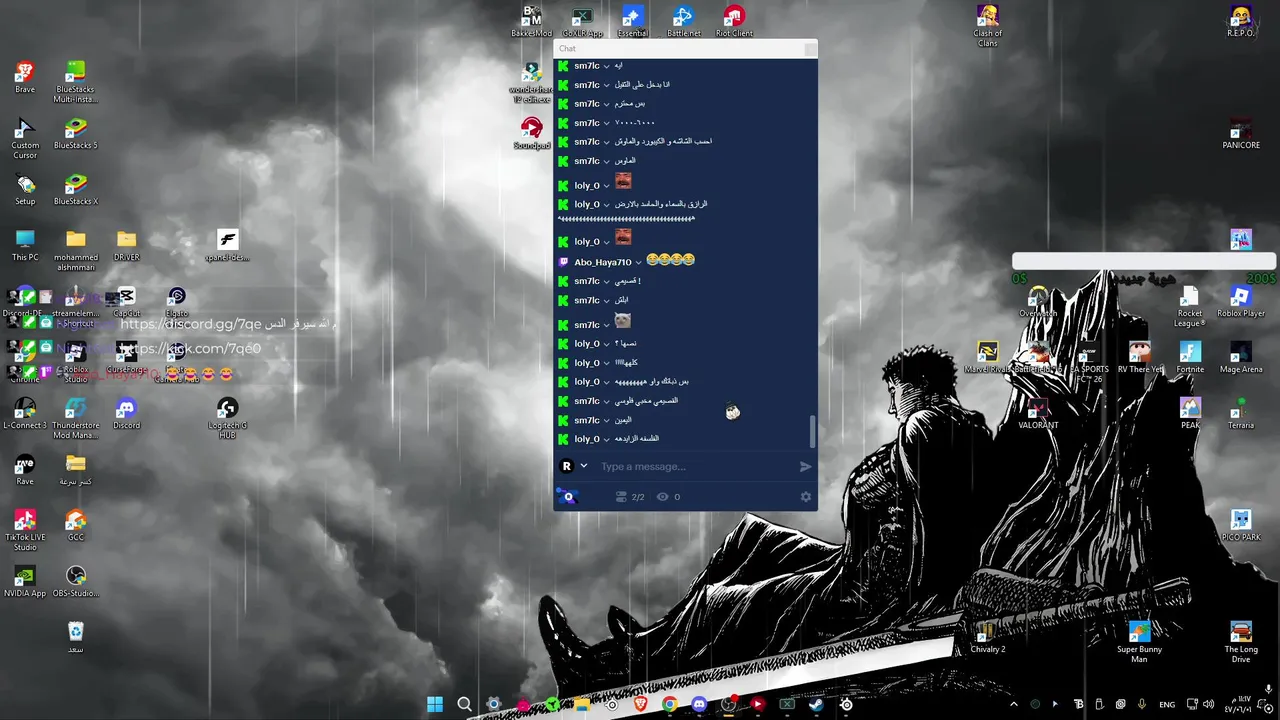Switch to Google Chrome on taskbar
The height and width of the screenshot is (720, 1280).
(x=669, y=704)
